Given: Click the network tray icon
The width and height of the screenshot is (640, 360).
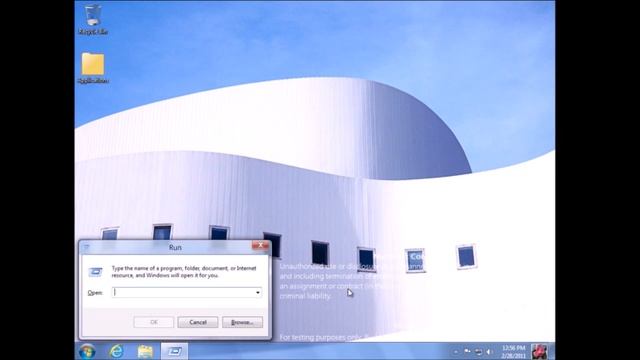Looking at the screenshot, I should [478, 352].
